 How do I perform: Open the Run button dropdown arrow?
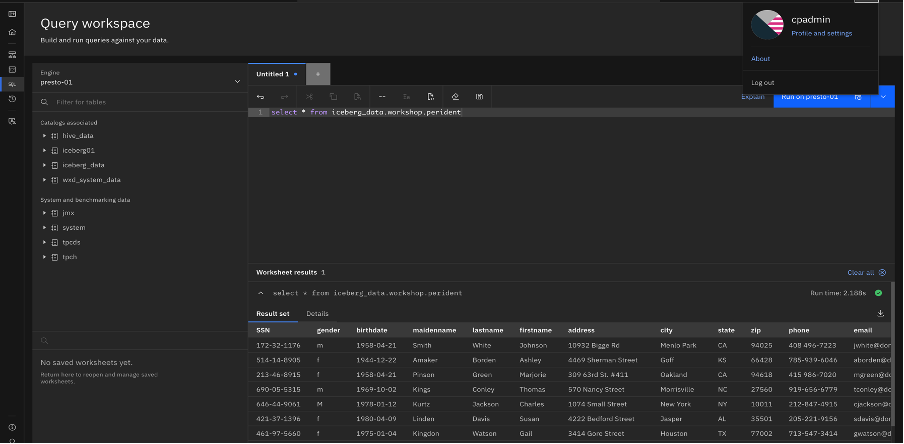click(x=883, y=97)
